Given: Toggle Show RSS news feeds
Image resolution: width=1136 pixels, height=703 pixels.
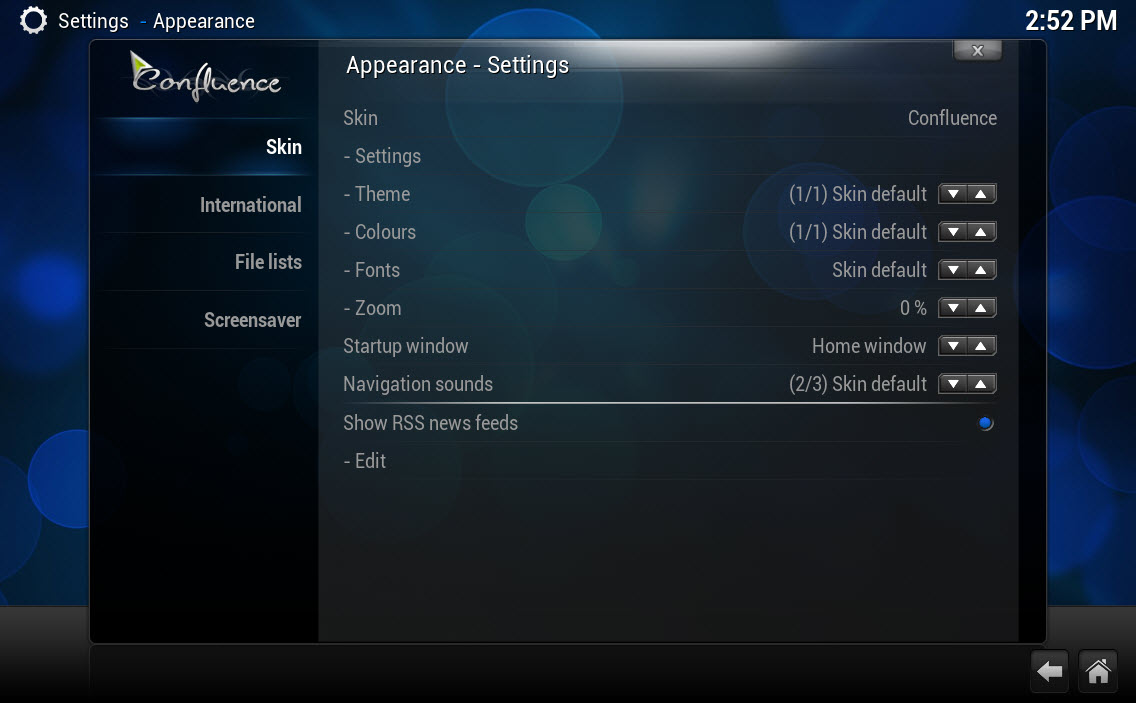Looking at the screenshot, I should click(x=985, y=423).
